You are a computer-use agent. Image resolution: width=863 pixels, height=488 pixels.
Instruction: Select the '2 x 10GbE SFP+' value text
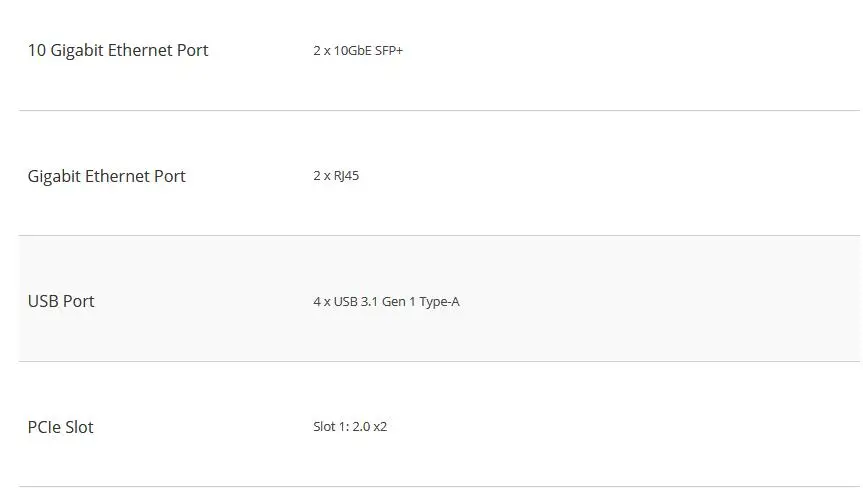pyautogui.click(x=358, y=51)
